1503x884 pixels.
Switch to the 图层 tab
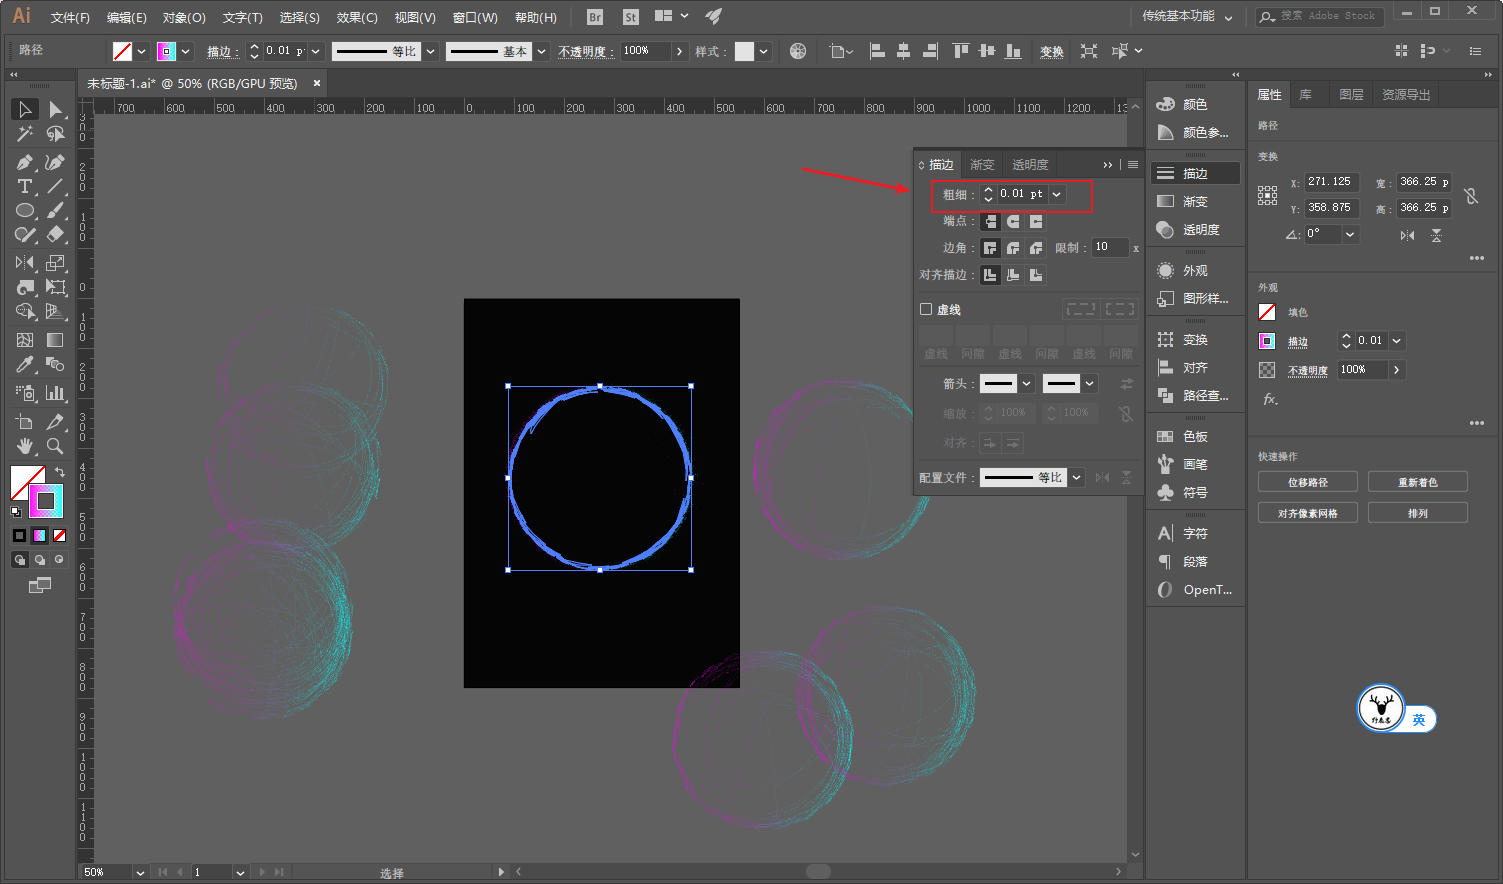click(1351, 95)
